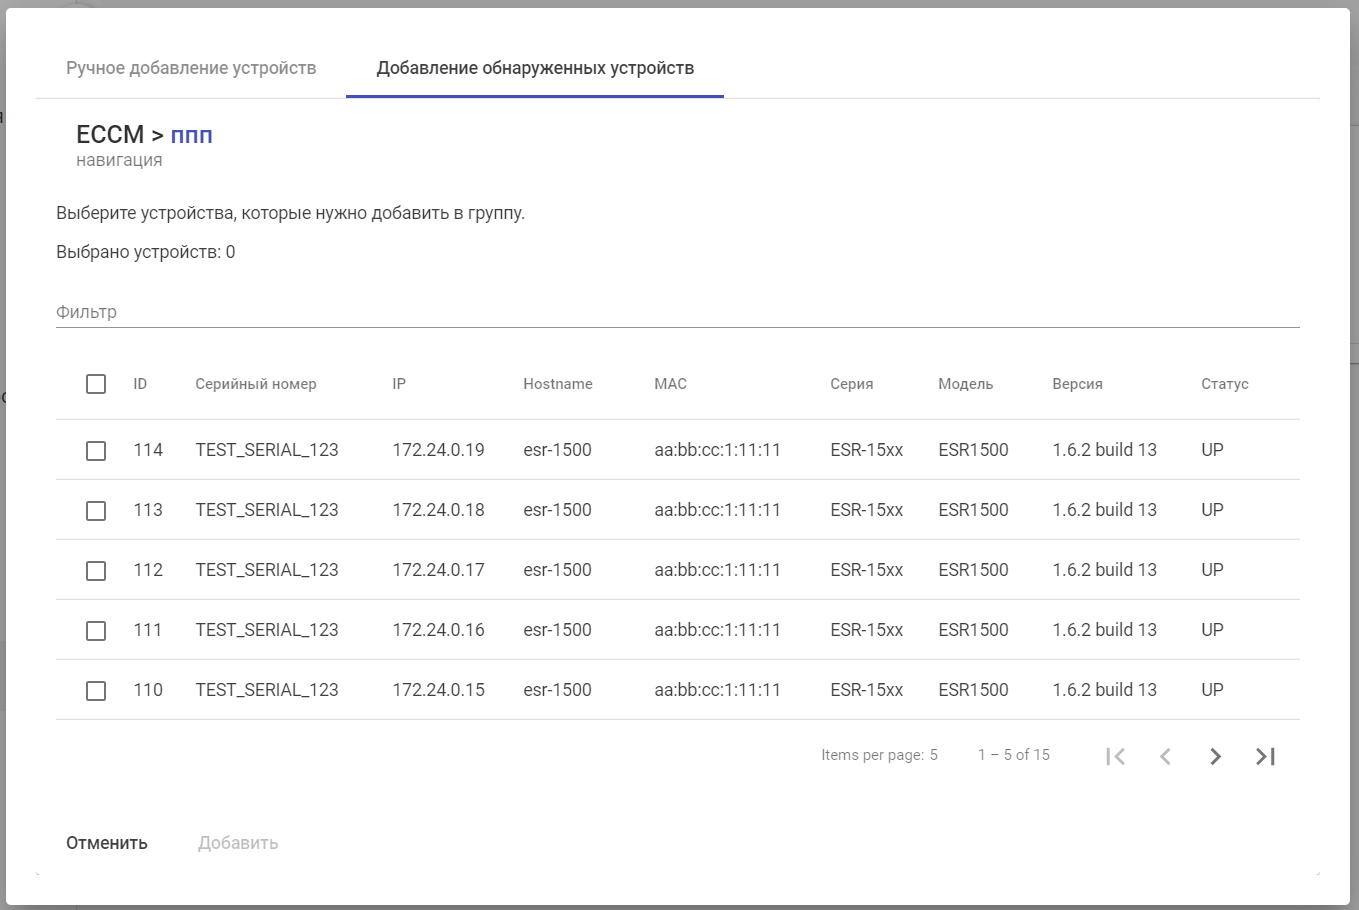Select device with IP 172.24.0.16
1359x910 pixels.
click(96, 631)
